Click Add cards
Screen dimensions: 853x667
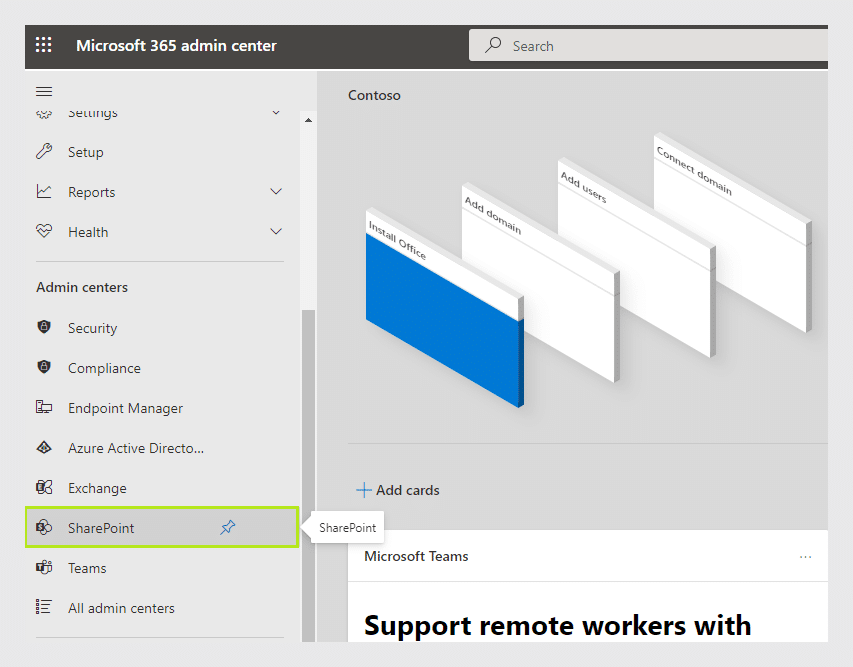pyautogui.click(x=398, y=490)
